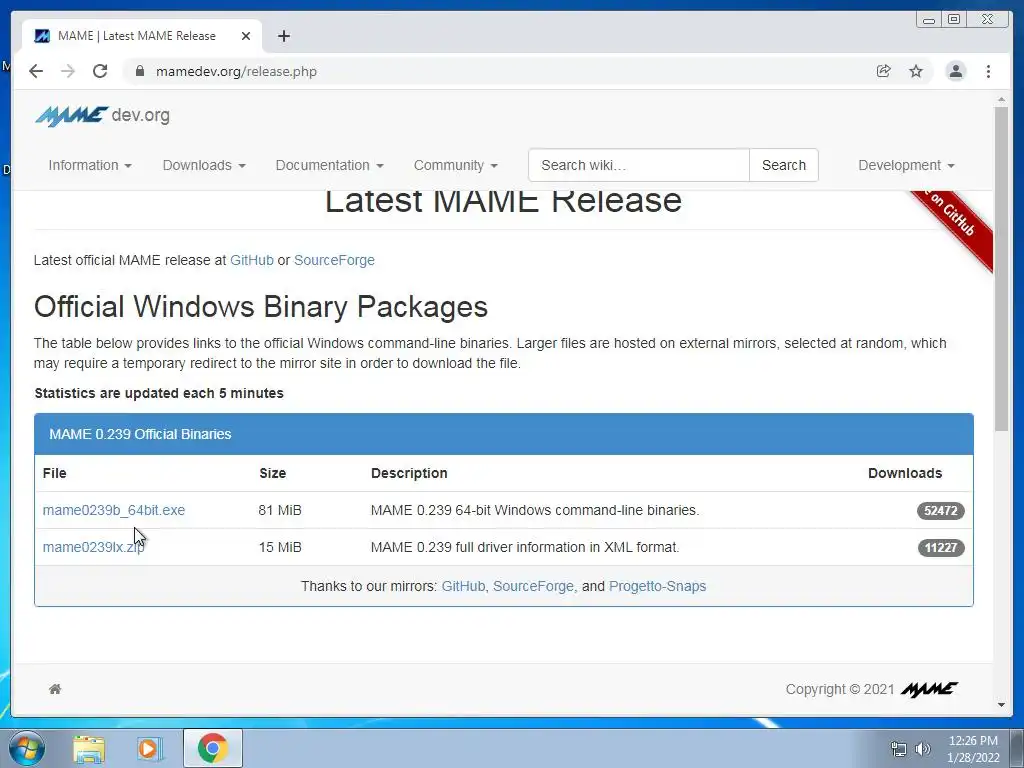Expand the Development dropdown menu
Image resolution: width=1024 pixels, height=768 pixels.
coord(906,165)
